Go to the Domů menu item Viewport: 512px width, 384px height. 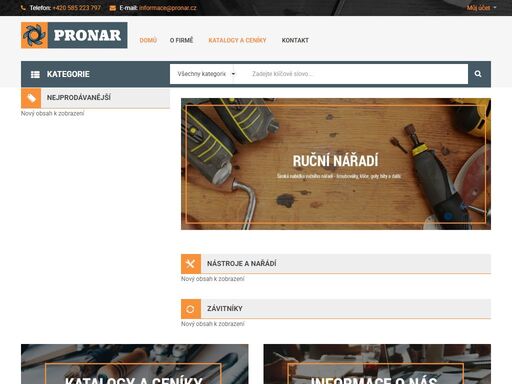click(x=148, y=40)
